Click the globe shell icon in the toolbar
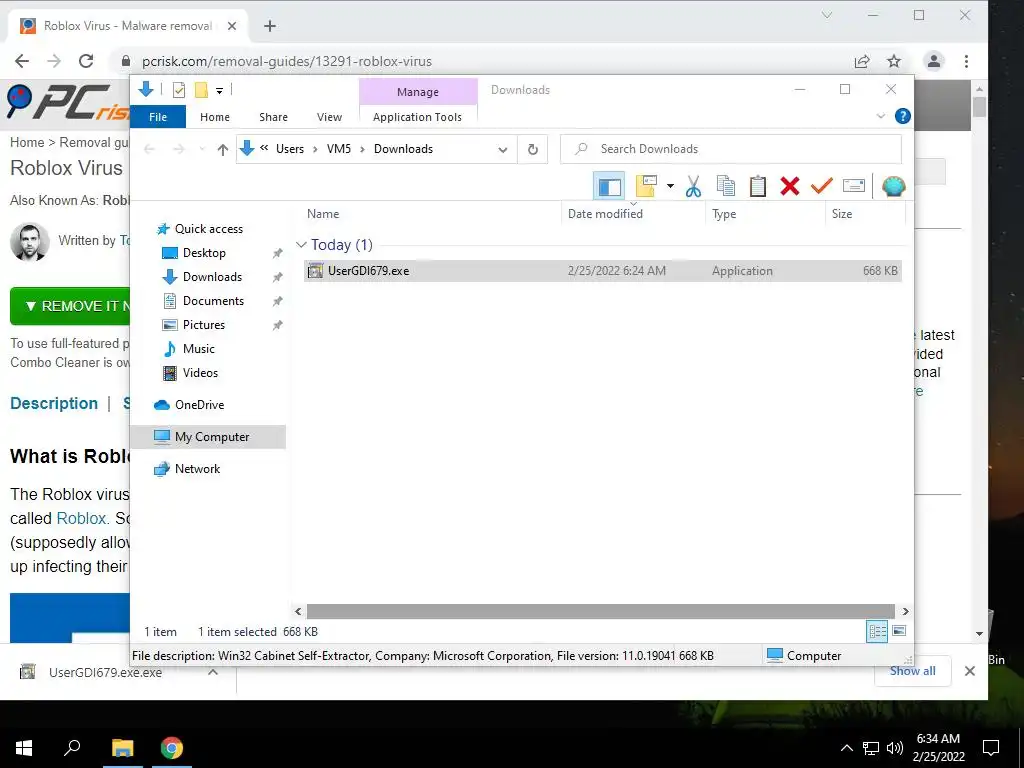The height and width of the screenshot is (768, 1024). [893, 186]
